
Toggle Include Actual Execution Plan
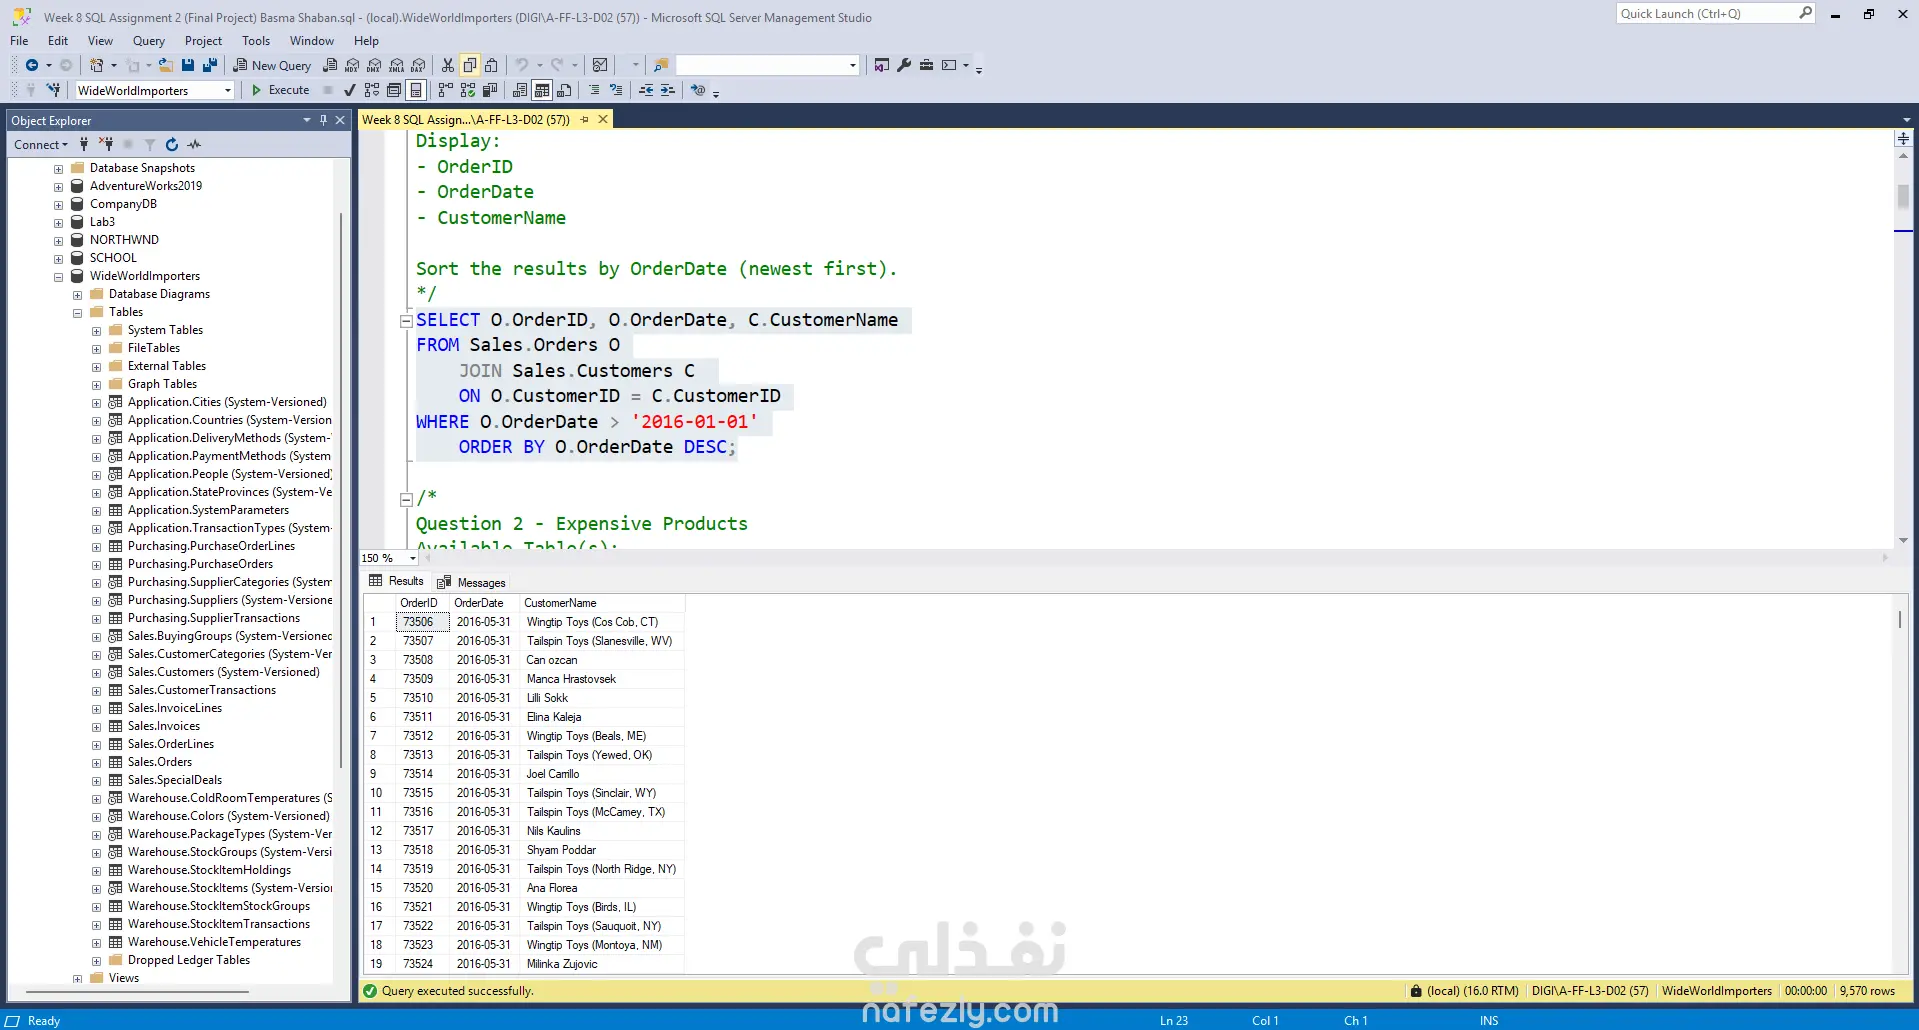(x=446, y=90)
